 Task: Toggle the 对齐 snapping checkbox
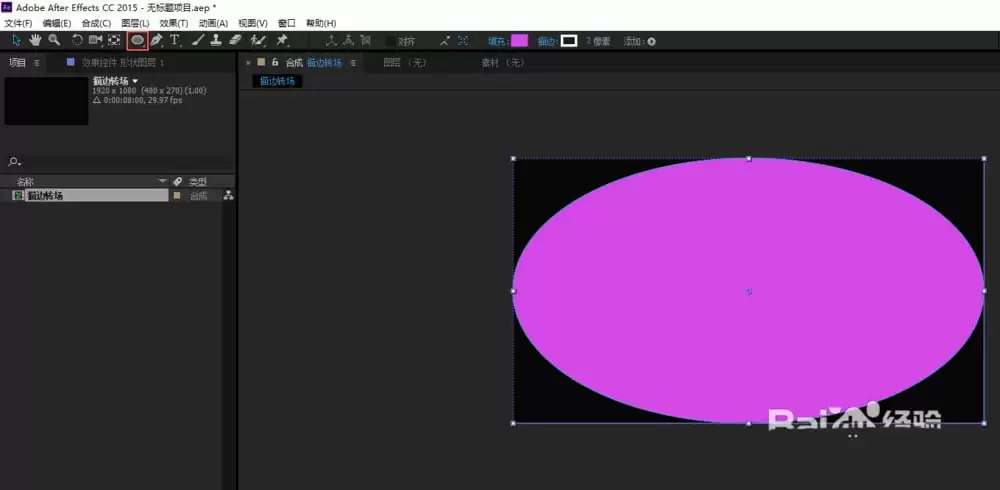click(x=392, y=41)
